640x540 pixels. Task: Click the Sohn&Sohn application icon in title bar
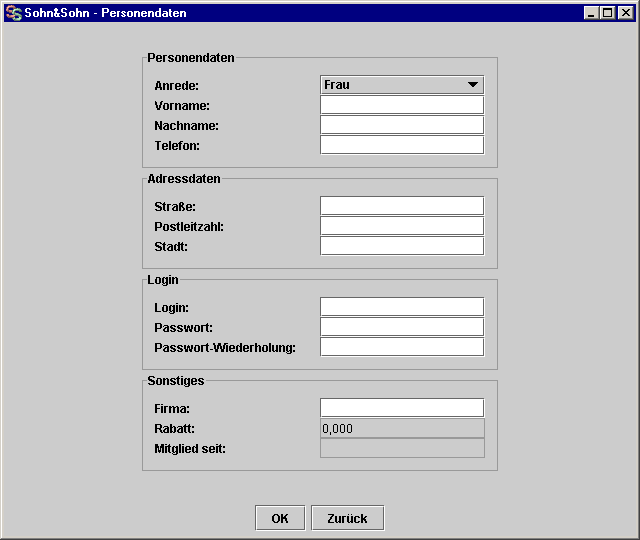click(x=13, y=13)
